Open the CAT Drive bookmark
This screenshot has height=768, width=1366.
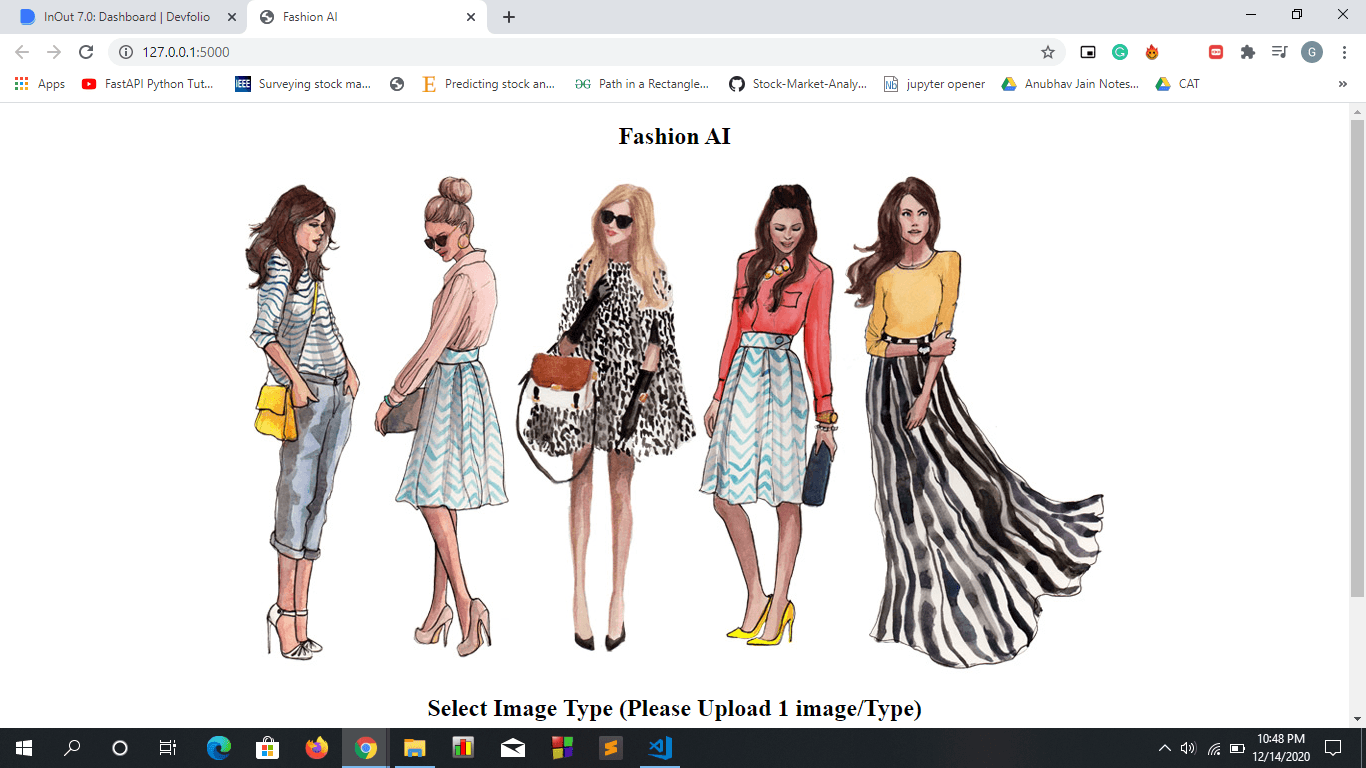click(x=1177, y=84)
